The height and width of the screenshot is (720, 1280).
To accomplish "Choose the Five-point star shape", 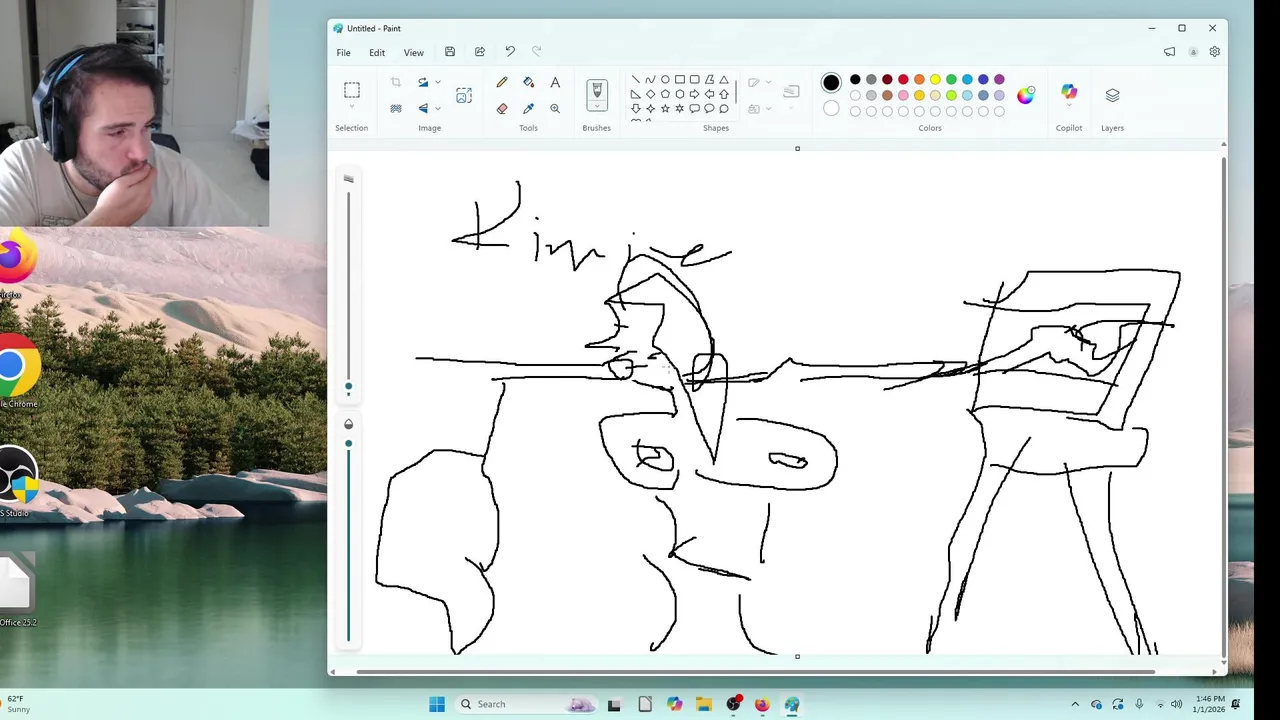I will [x=665, y=108].
